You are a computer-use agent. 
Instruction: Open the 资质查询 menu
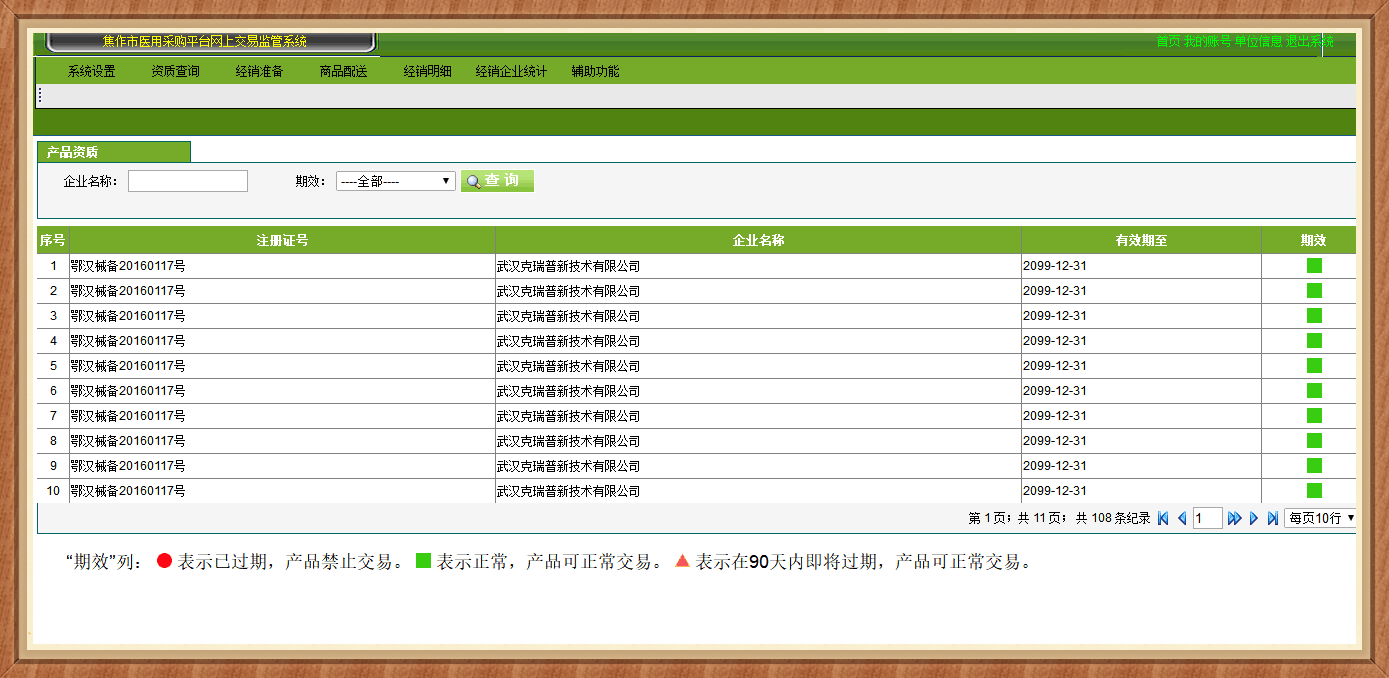[x=175, y=71]
